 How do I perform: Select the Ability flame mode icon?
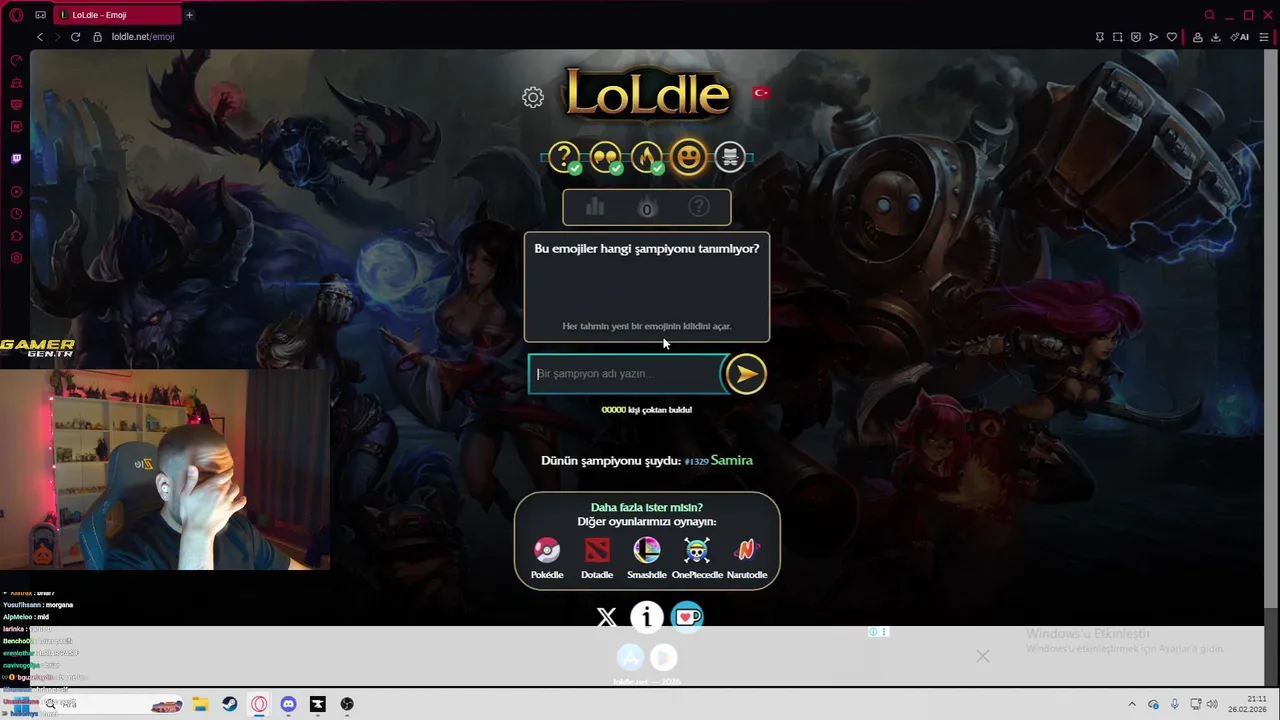click(647, 157)
